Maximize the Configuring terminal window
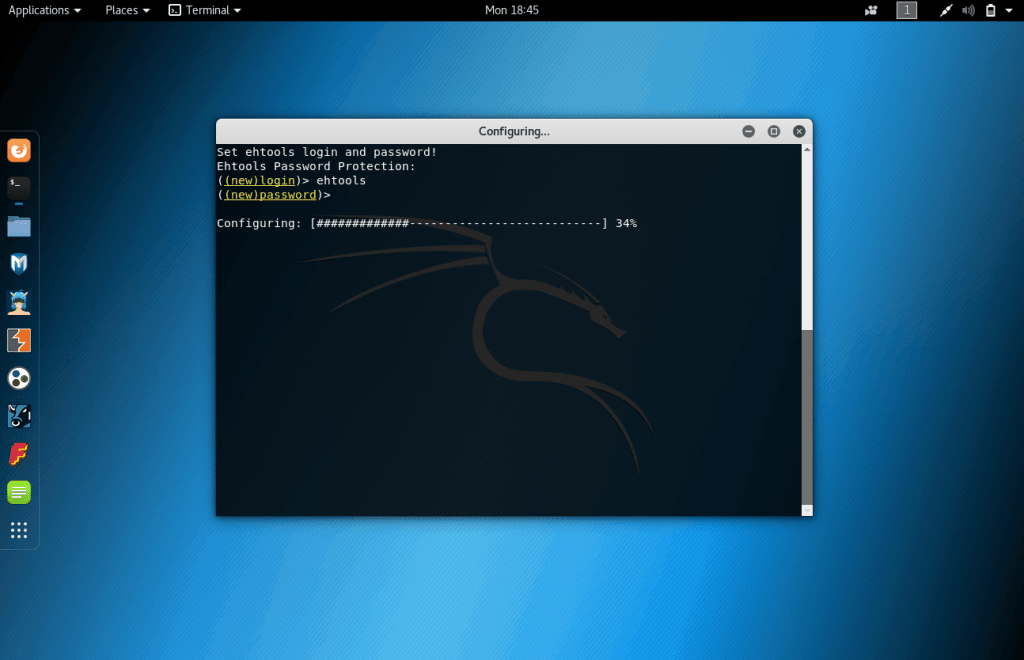Image resolution: width=1024 pixels, height=660 pixels. [x=774, y=131]
